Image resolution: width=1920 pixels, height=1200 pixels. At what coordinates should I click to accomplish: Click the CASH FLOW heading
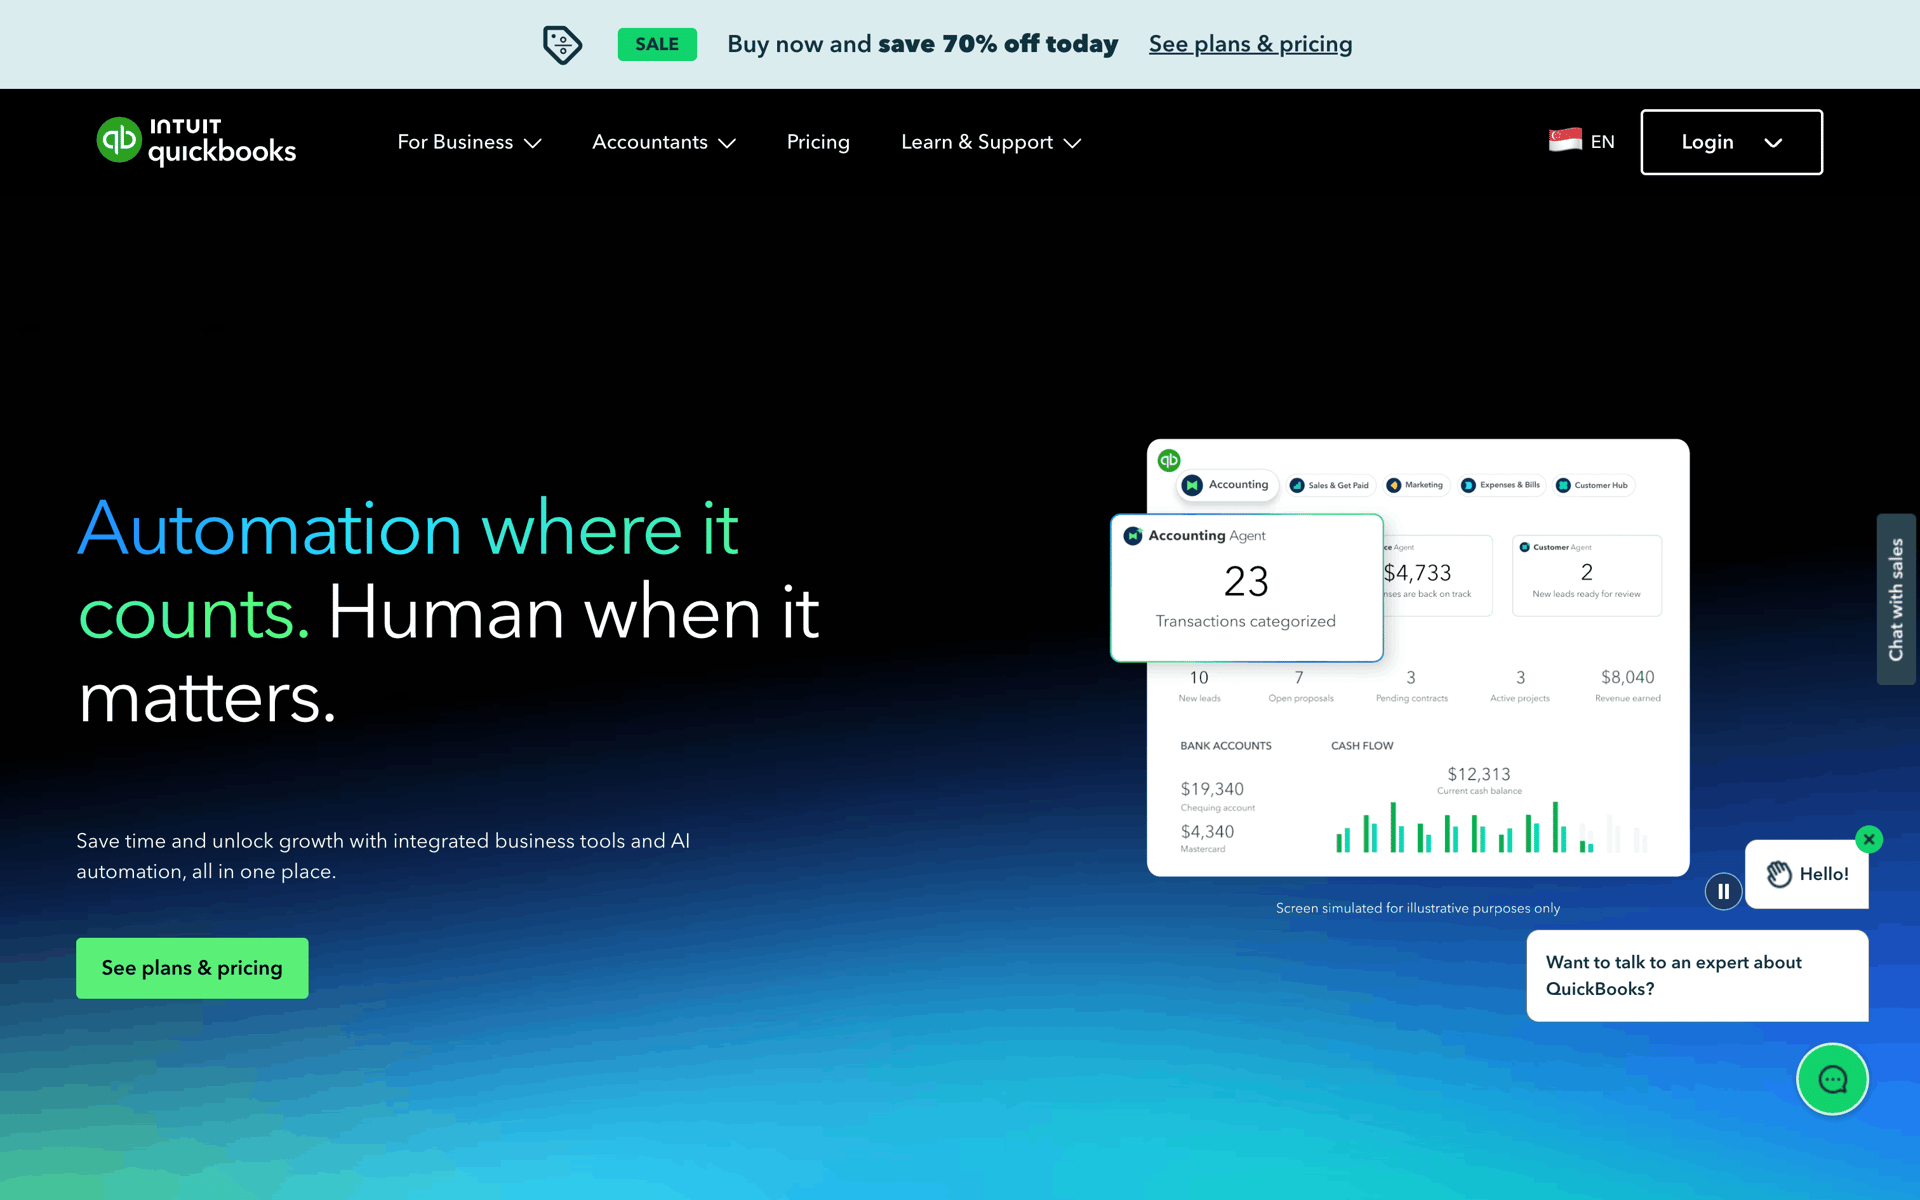pos(1361,746)
